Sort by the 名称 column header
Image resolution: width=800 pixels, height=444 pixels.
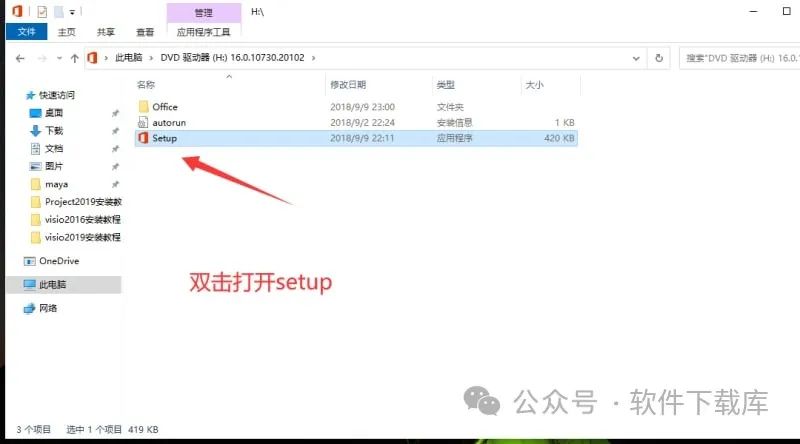[x=146, y=85]
